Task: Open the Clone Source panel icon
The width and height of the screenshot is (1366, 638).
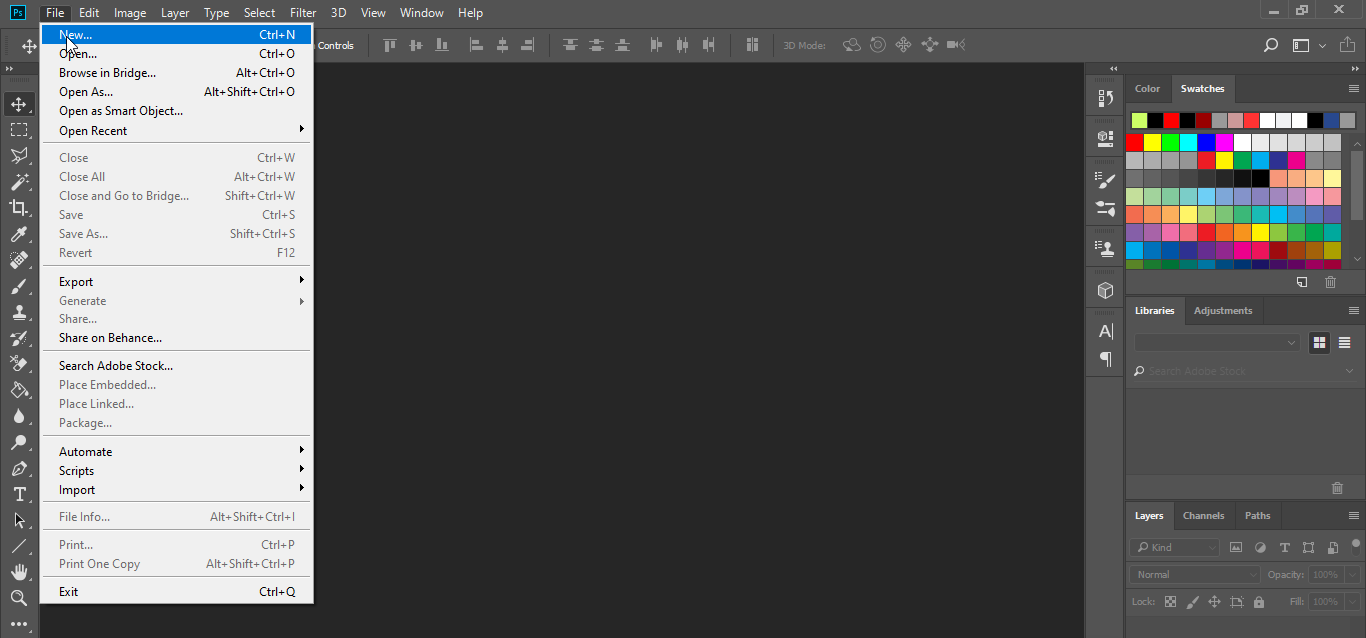Action: coord(1105,249)
